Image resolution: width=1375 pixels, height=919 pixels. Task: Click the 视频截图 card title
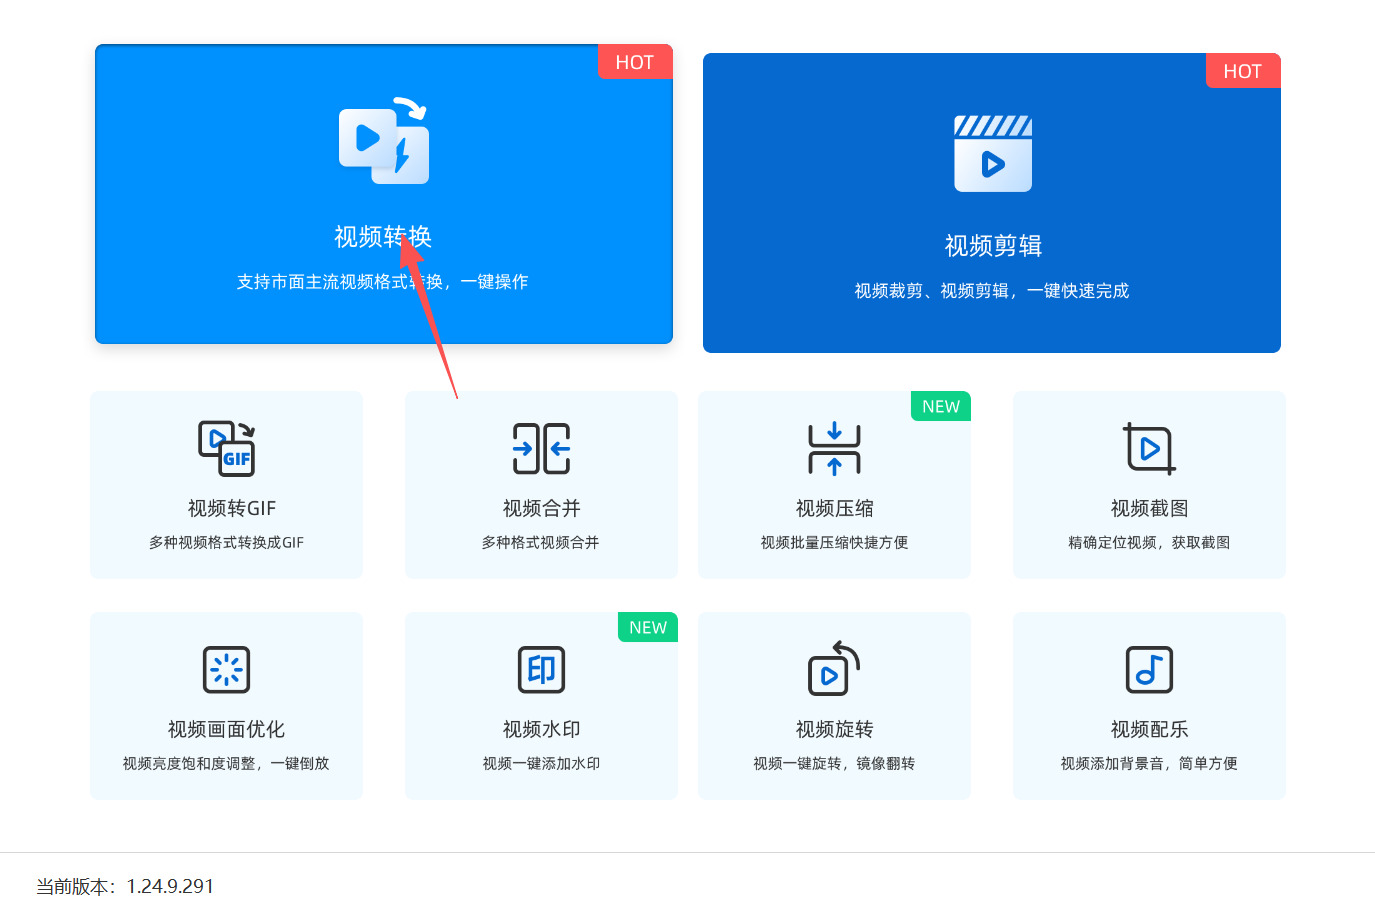(1149, 508)
